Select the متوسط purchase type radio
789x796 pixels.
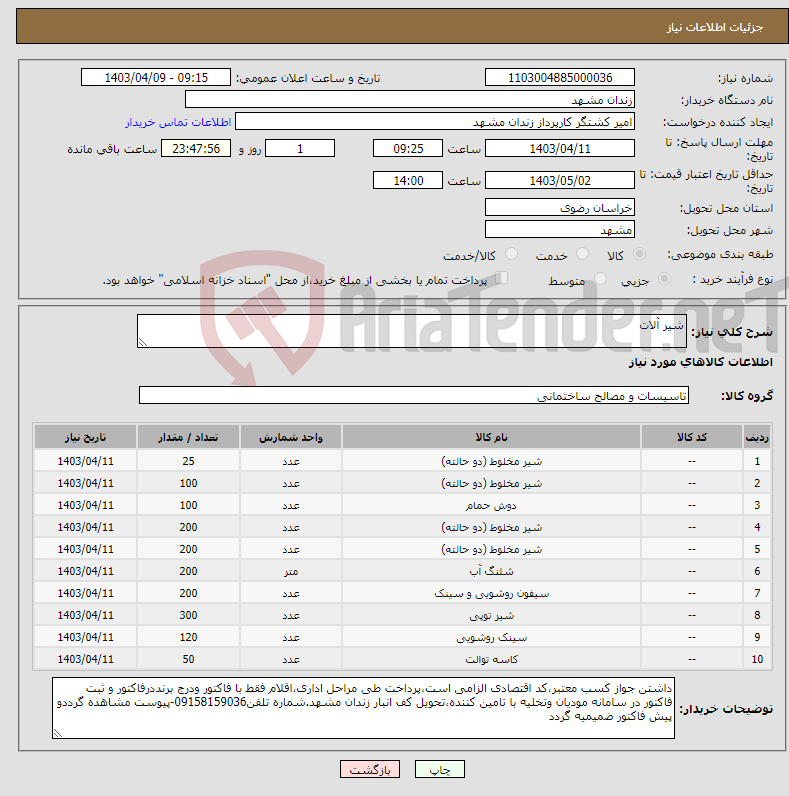[600, 279]
